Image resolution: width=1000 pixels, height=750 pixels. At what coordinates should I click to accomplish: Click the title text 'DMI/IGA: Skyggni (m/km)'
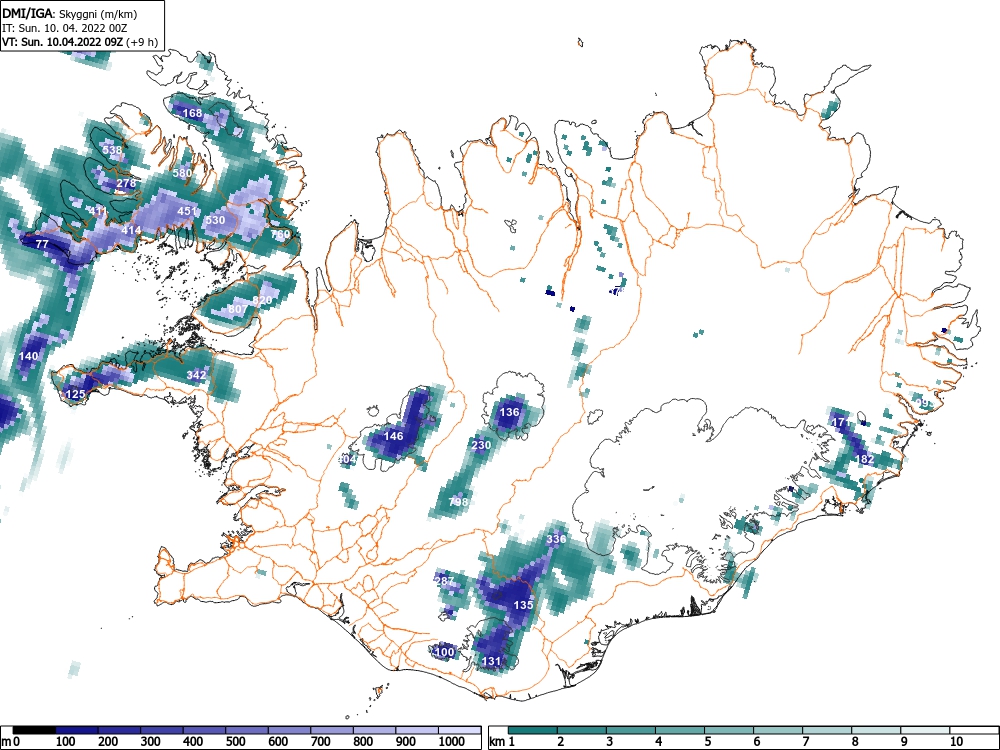click(x=70, y=13)
